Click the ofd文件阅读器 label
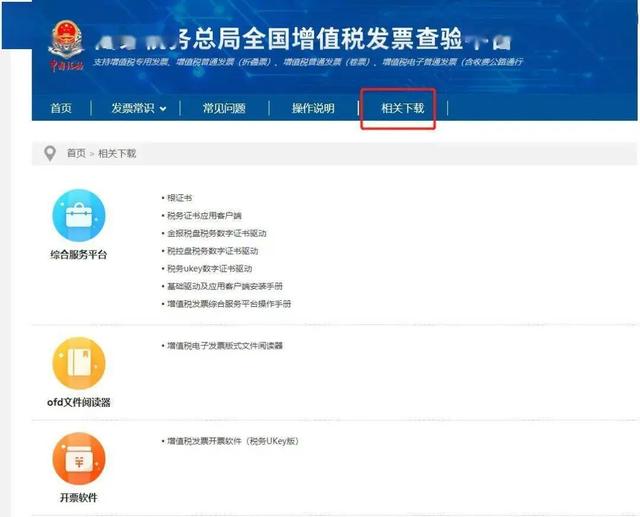Image resolution: width=640 pixels, height=517 pixels. point(79,402)
